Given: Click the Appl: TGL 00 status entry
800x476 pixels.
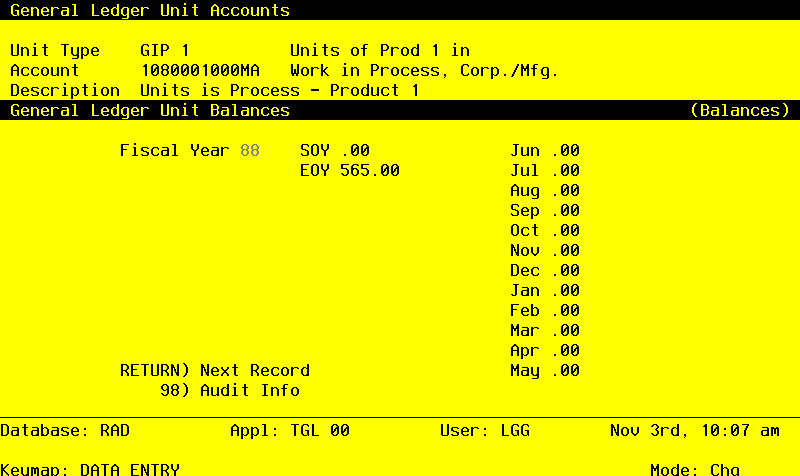Looking at the screenshot, I should point(290,431).
